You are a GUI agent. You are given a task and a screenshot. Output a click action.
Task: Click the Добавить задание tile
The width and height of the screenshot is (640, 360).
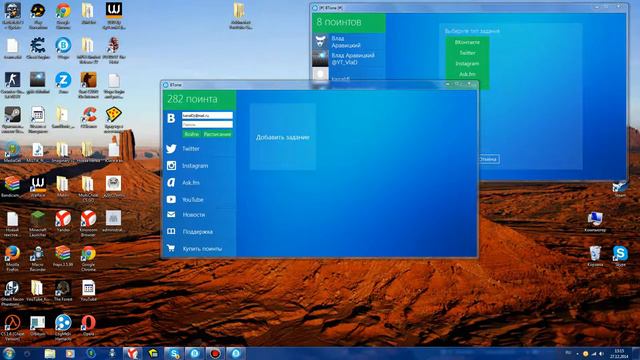coord(282,137)
